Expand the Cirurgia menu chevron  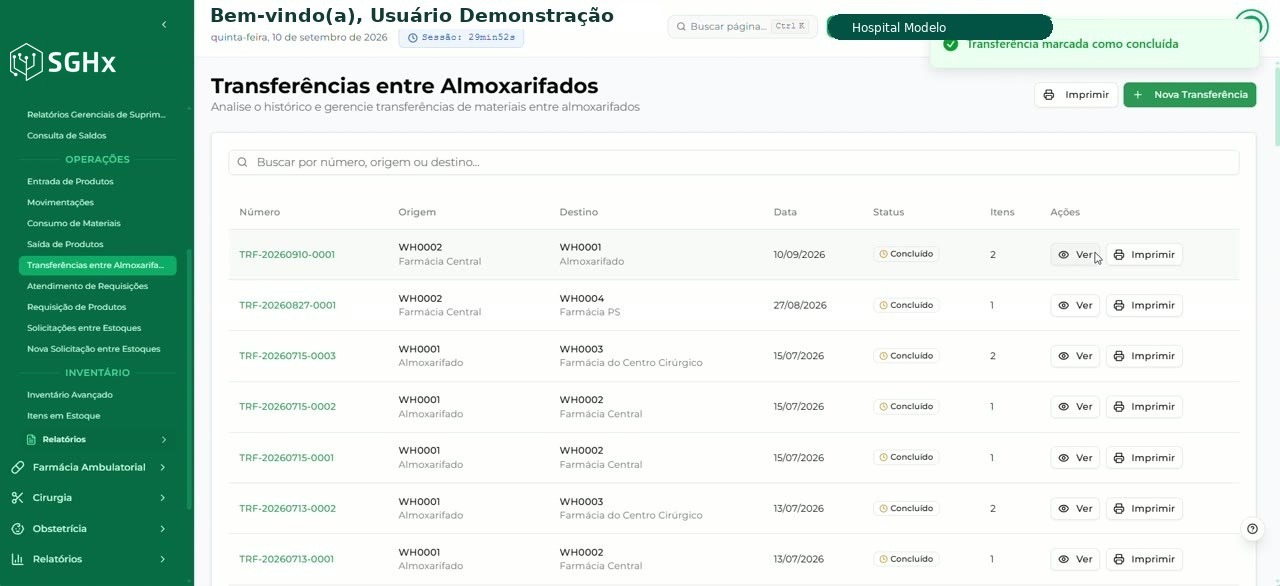[x=163, y=498]
